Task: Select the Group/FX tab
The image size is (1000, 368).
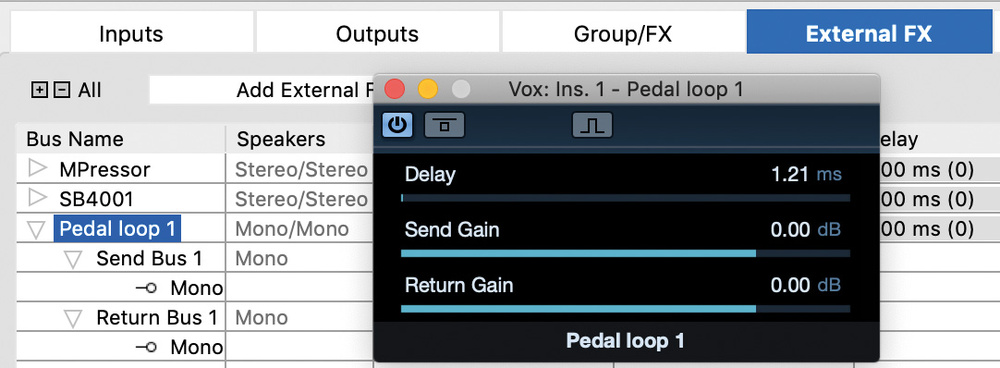Action: click(622, 33)
